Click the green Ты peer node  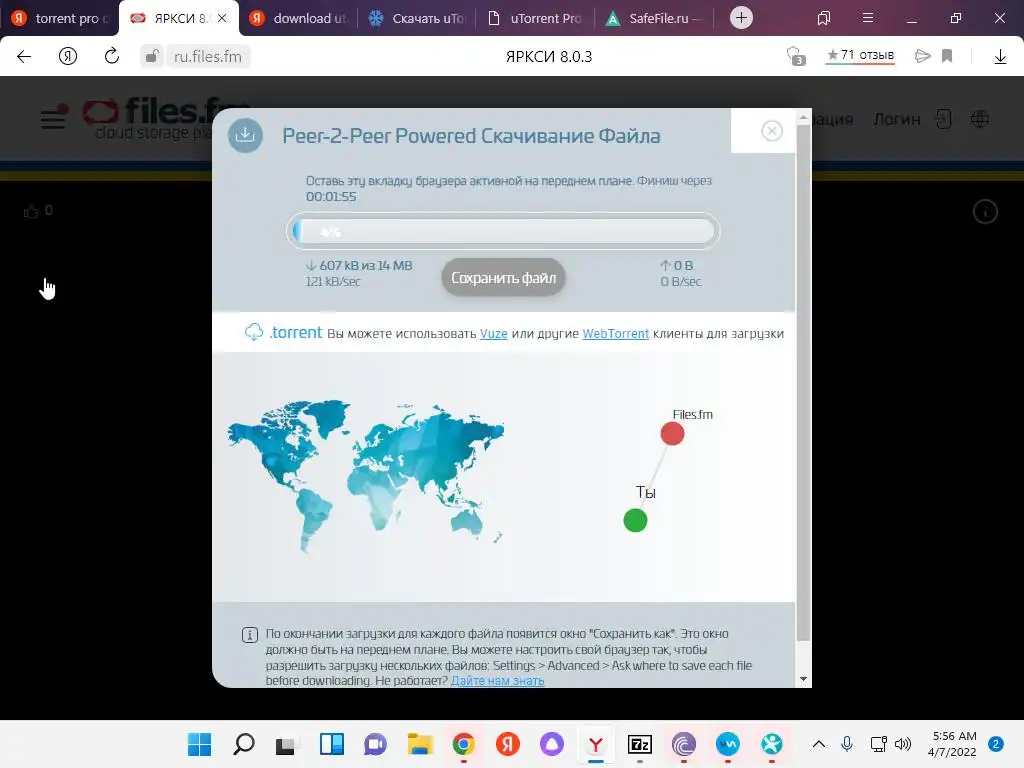[x=635, y=520]
